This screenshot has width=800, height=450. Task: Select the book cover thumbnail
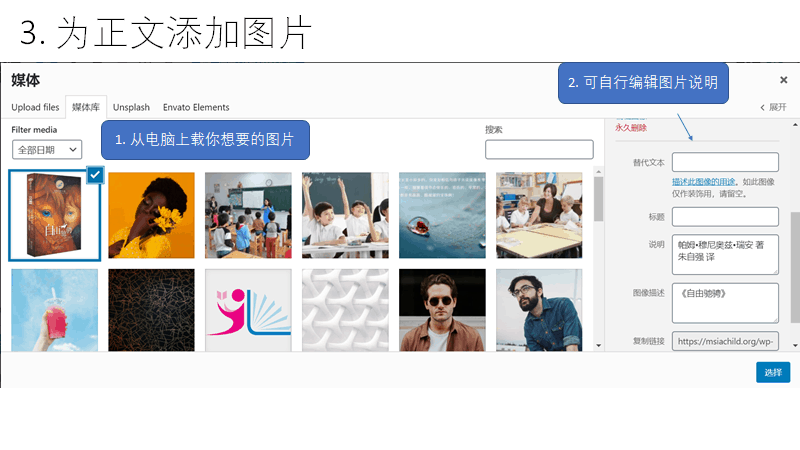click(54, 216)
